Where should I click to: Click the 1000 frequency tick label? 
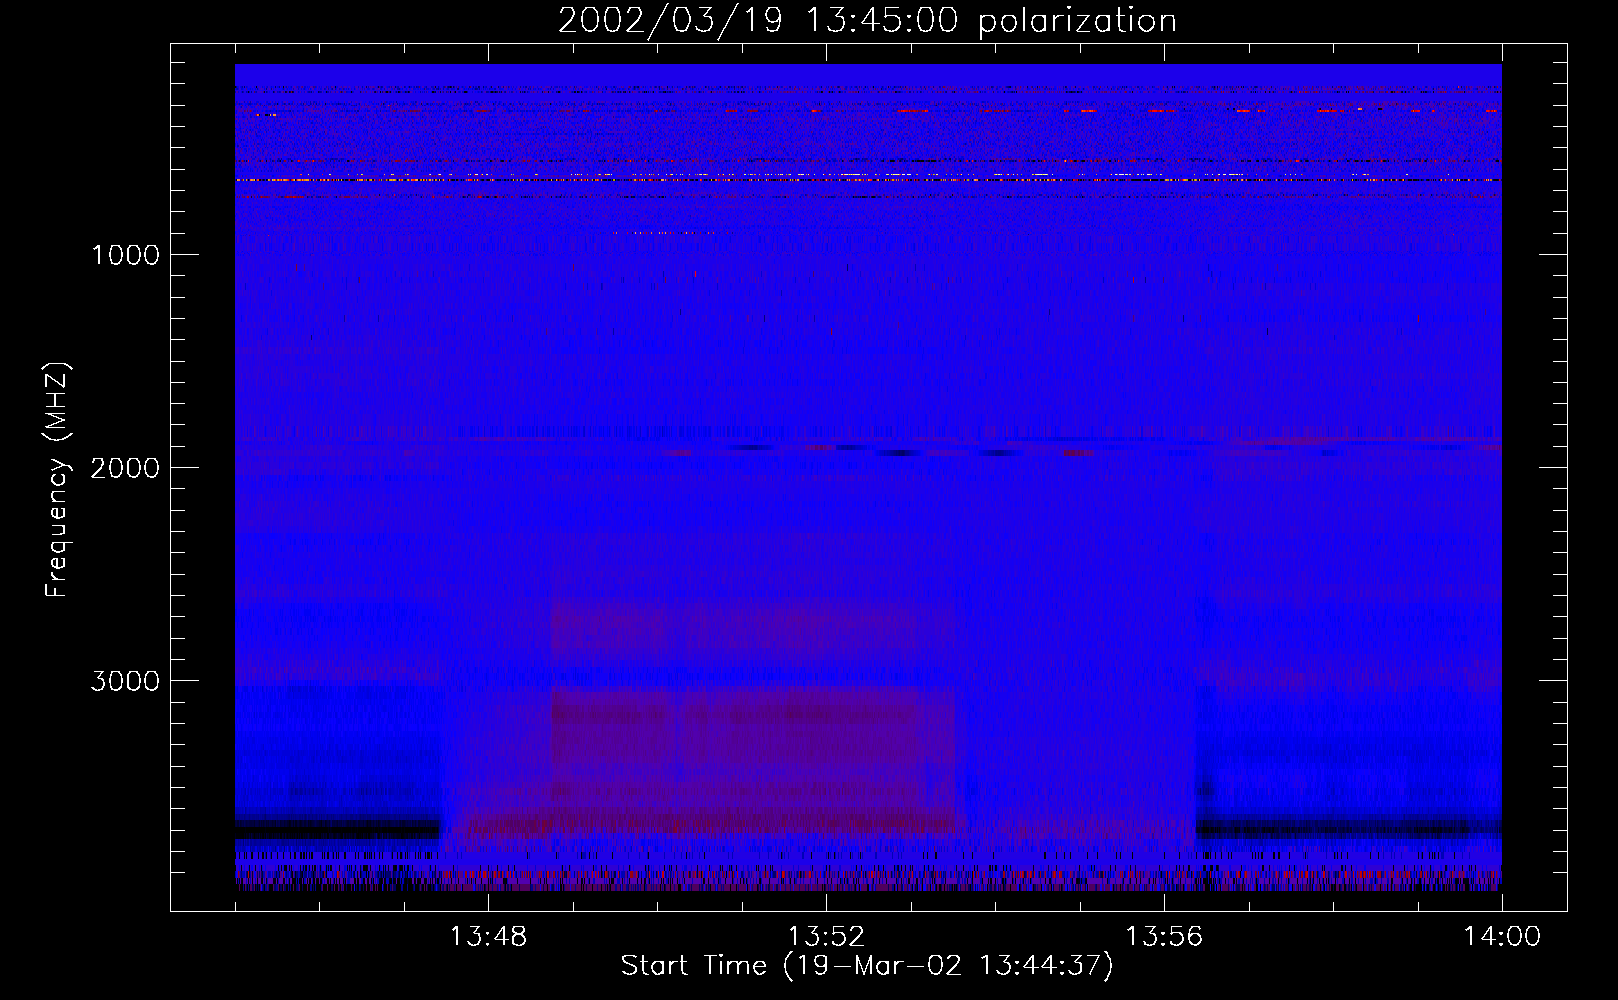point(125,255)
